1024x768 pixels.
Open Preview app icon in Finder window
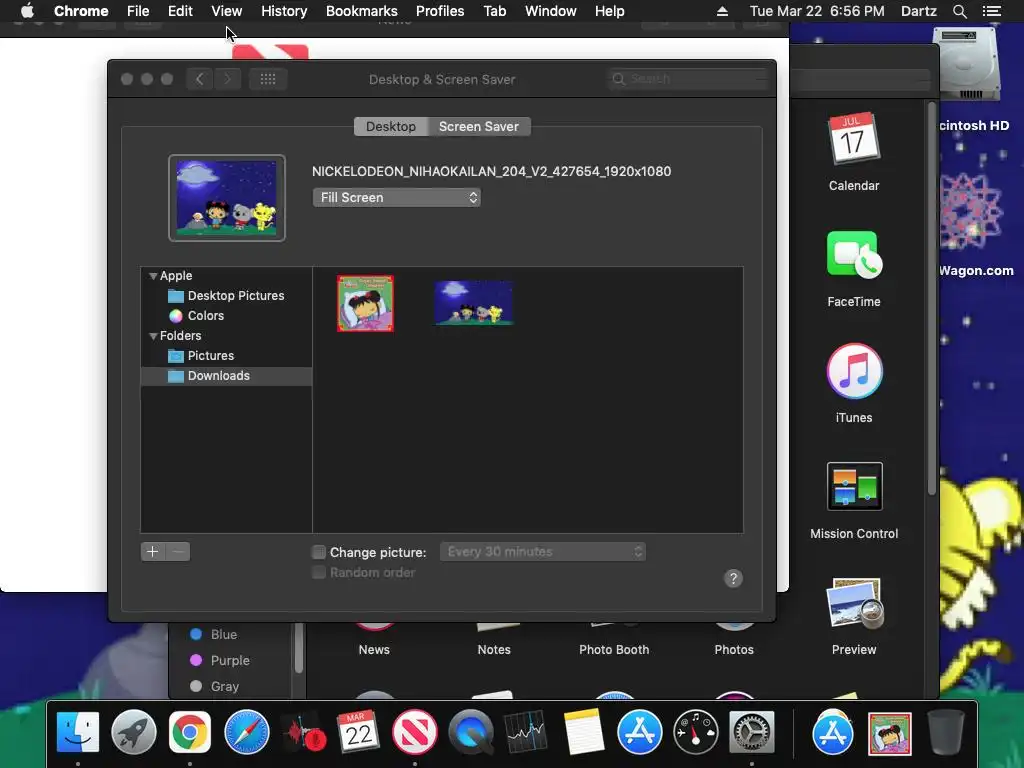pyautogui.click(x=854, y=602)
